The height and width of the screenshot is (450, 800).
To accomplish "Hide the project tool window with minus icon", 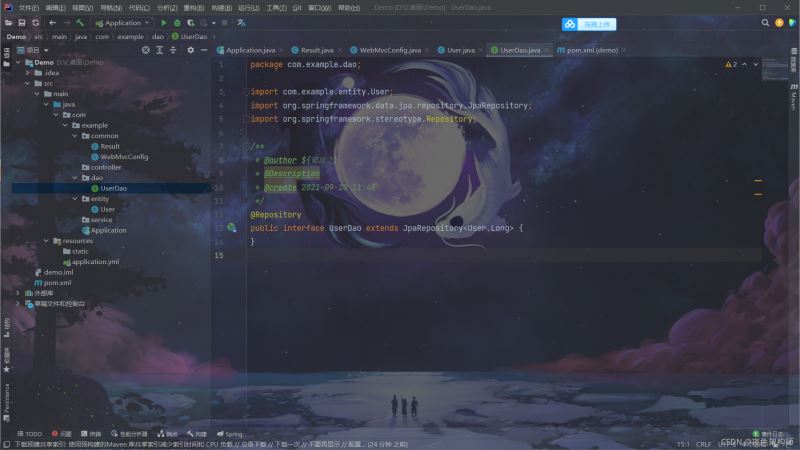I will [204, 50].
